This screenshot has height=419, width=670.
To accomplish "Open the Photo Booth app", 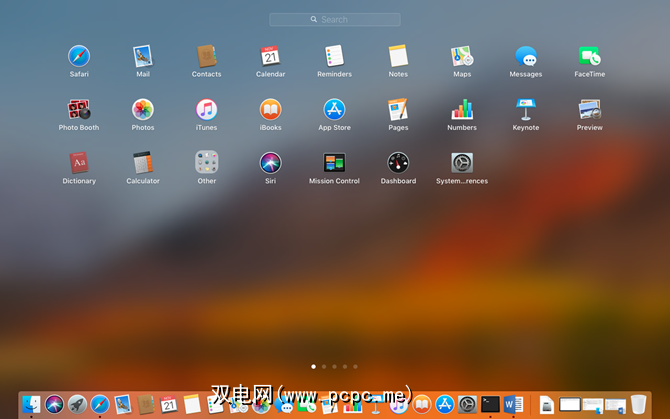I will point(79,109).
